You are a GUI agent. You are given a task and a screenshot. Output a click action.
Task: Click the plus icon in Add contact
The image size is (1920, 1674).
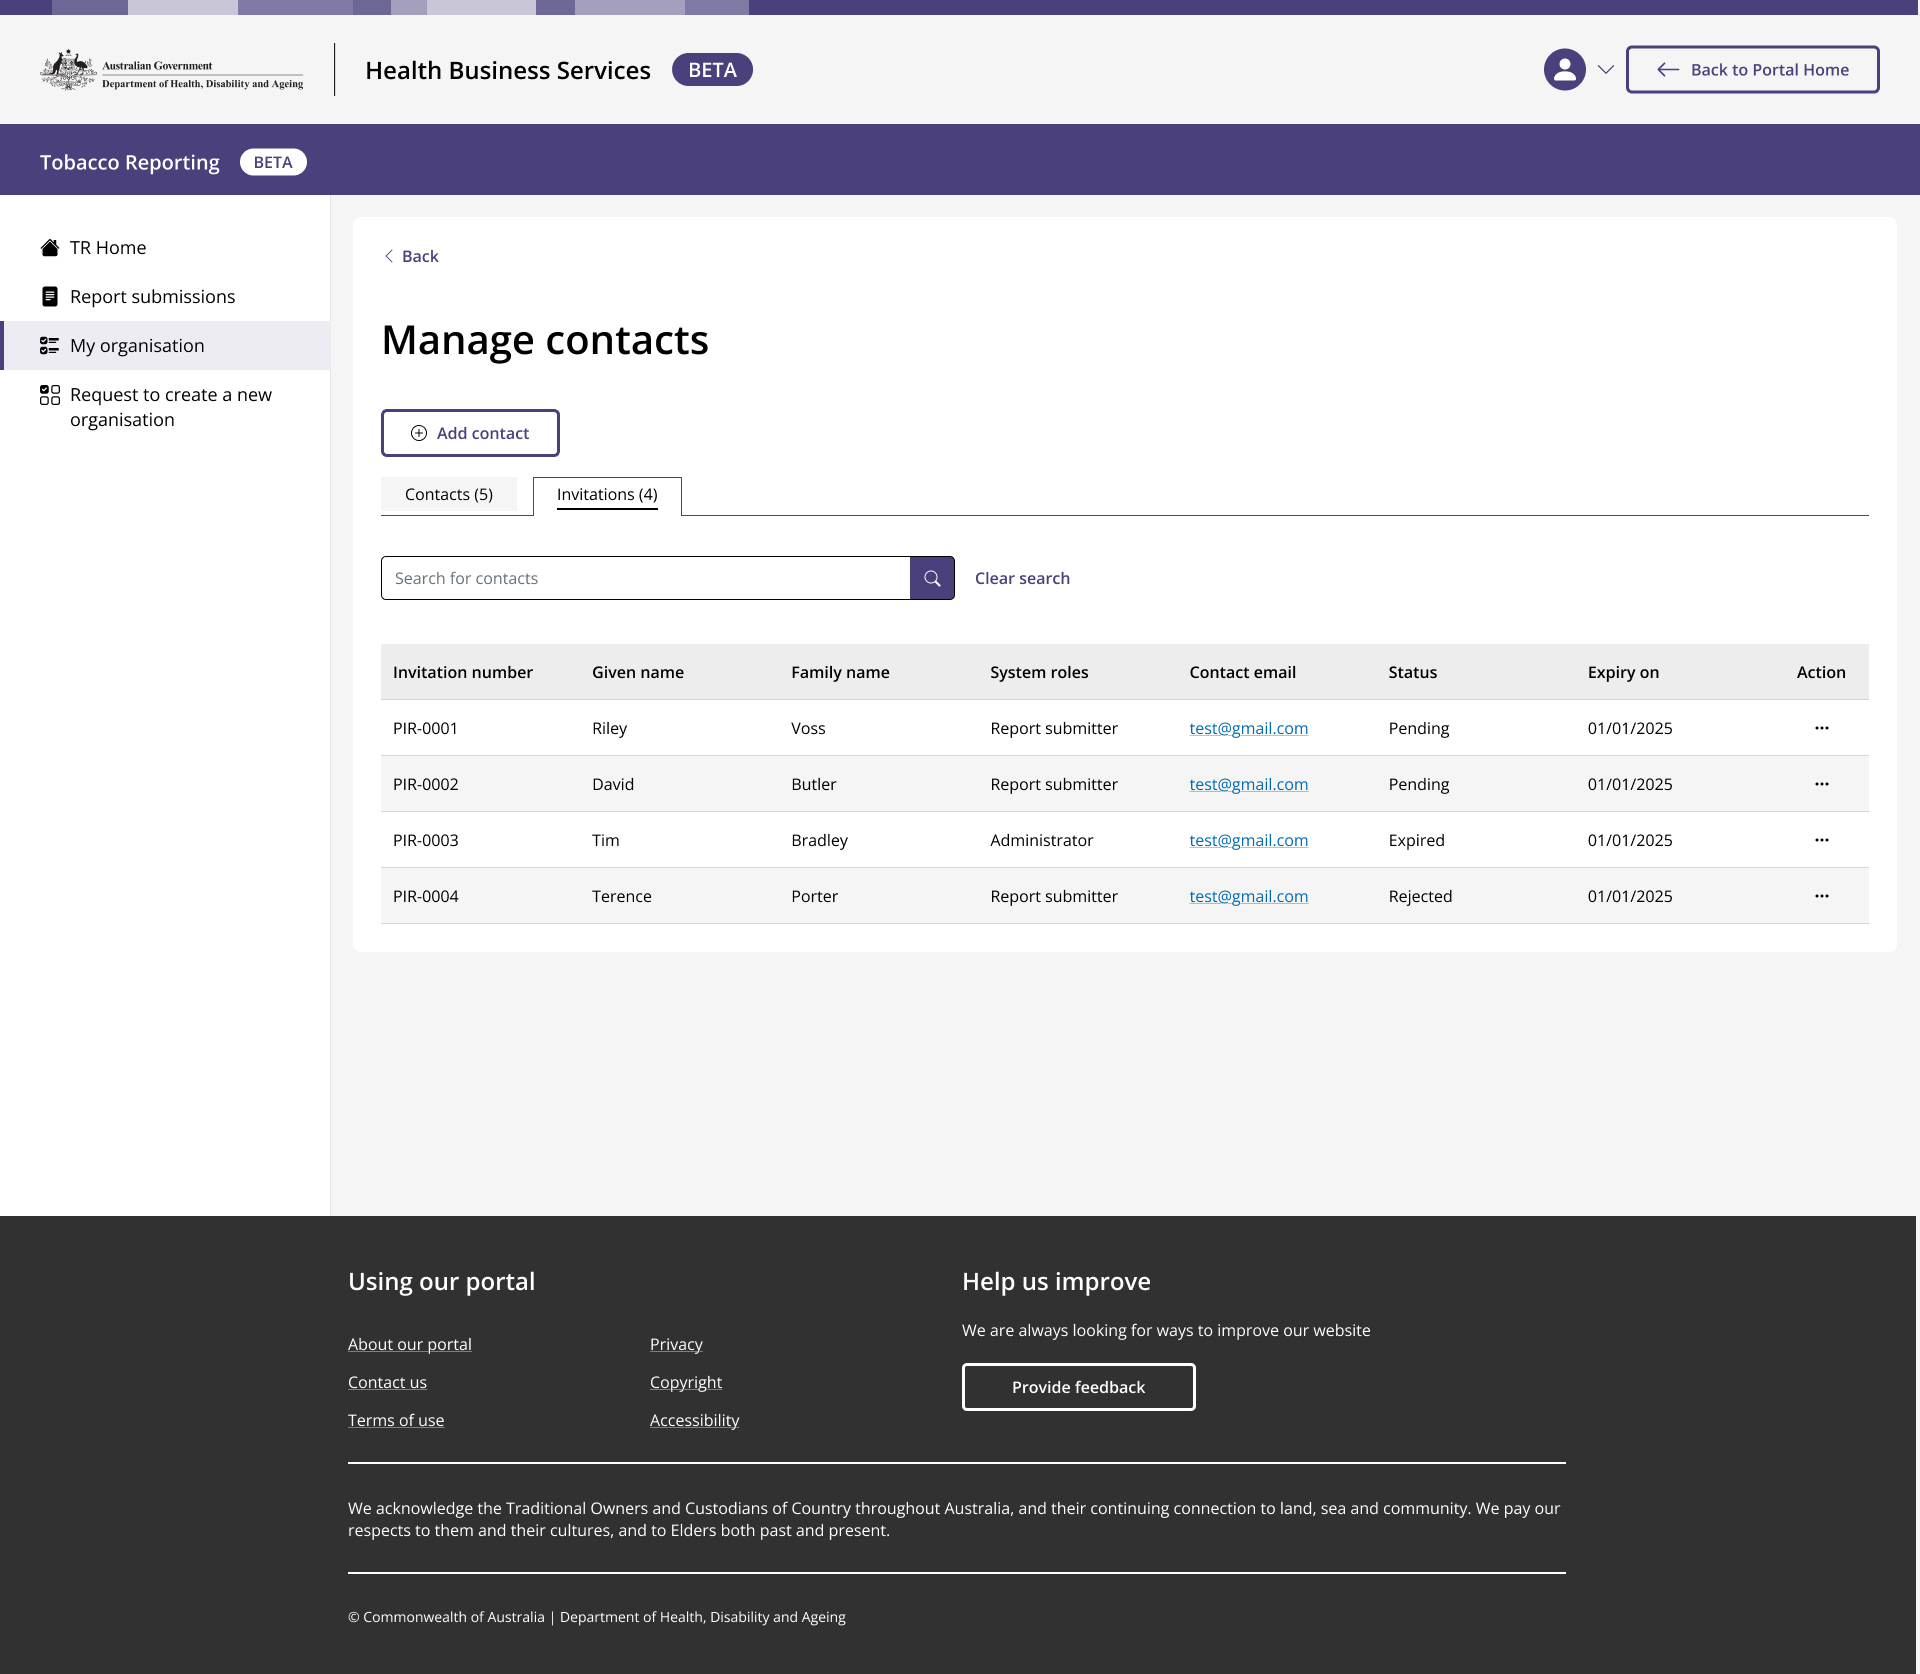(x=419, y=433)
